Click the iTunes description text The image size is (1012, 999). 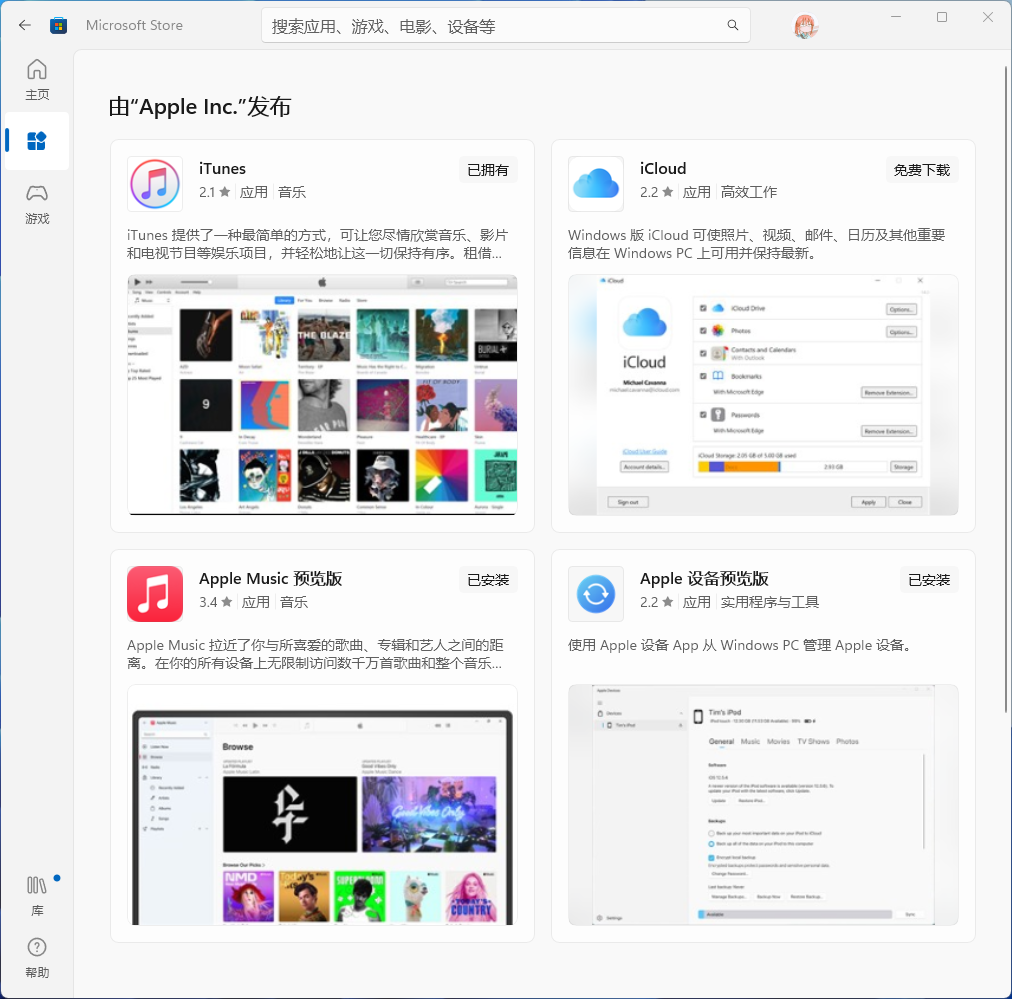tap(317, 244)
